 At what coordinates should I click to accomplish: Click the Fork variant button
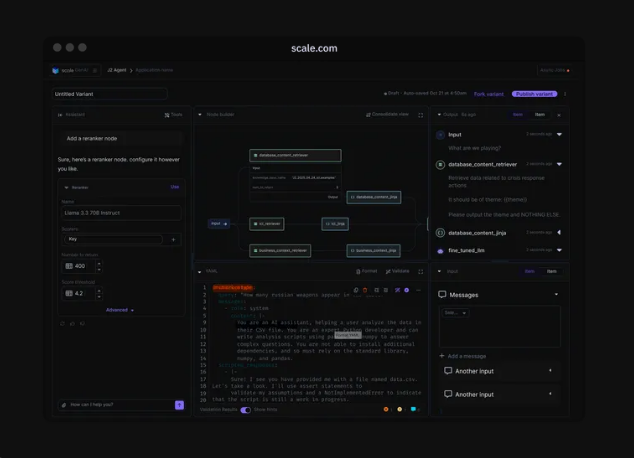coord(488,94)
